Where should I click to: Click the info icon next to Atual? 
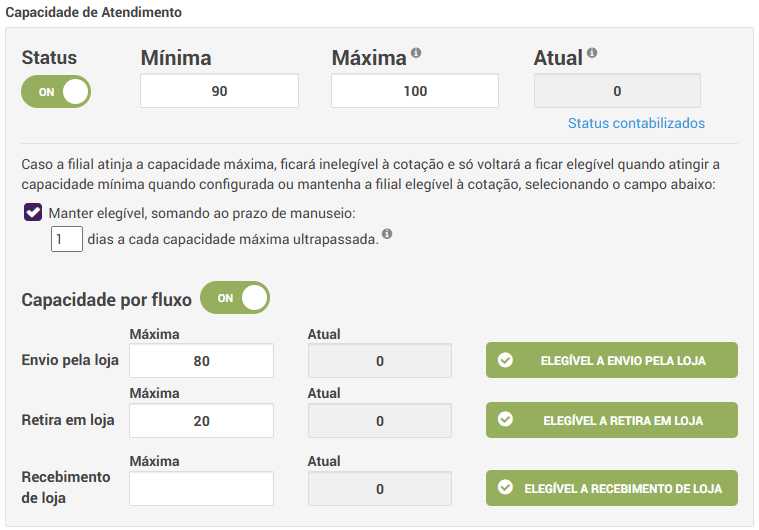tap(592, 54)
